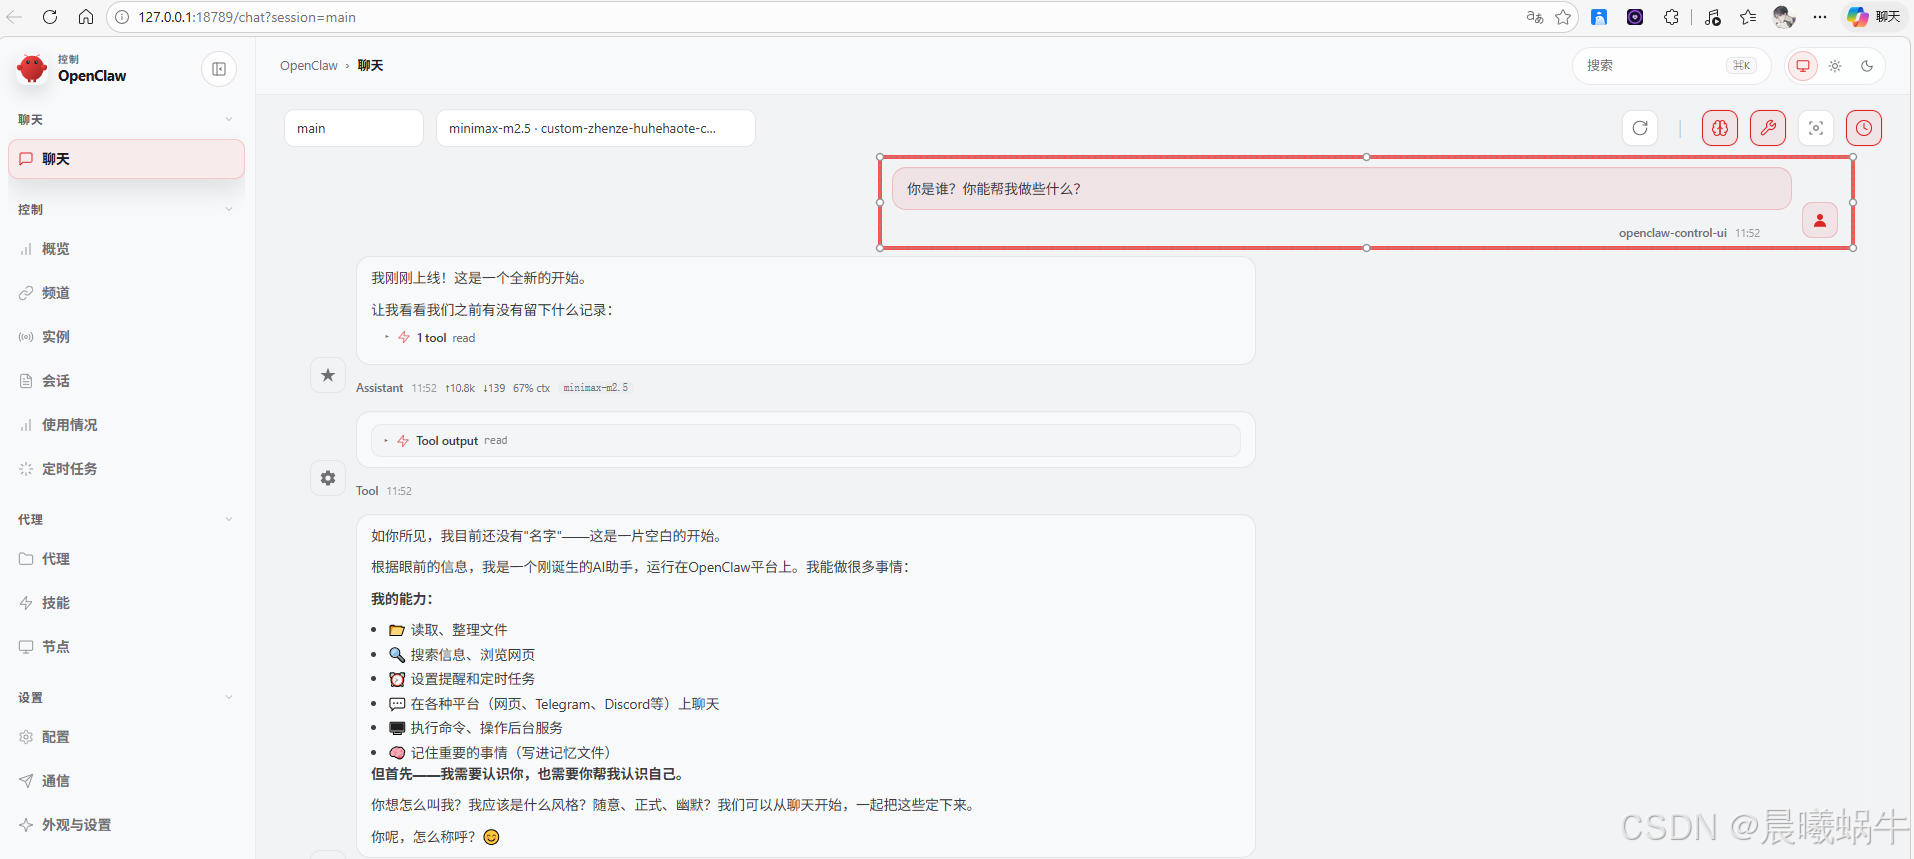This screenshot has width=1914, height=859.
Task: Open the browser extensions puzzle icon
Action: (1671, 17)
